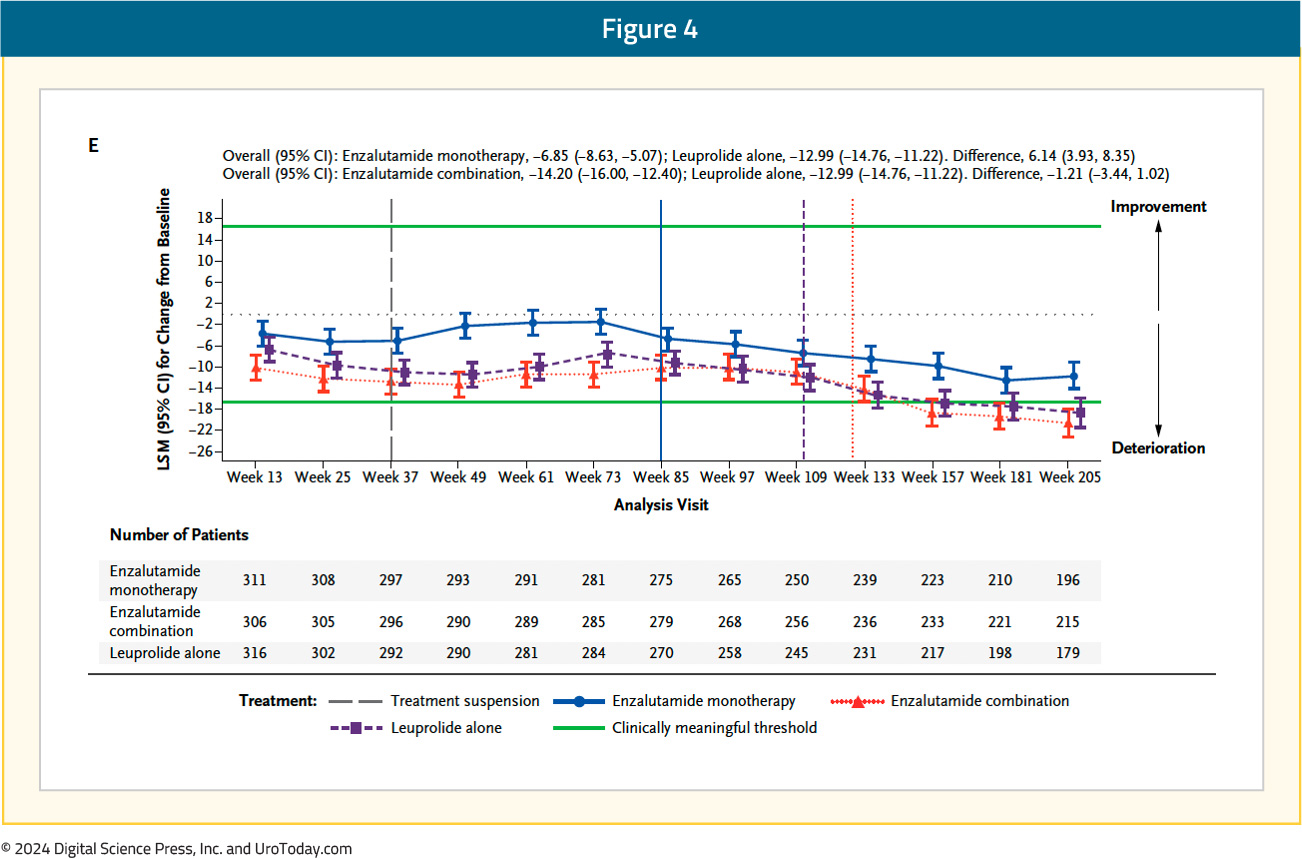Click the Week 61 axis label
1302x859 pixels.
[x=526, y=478]
